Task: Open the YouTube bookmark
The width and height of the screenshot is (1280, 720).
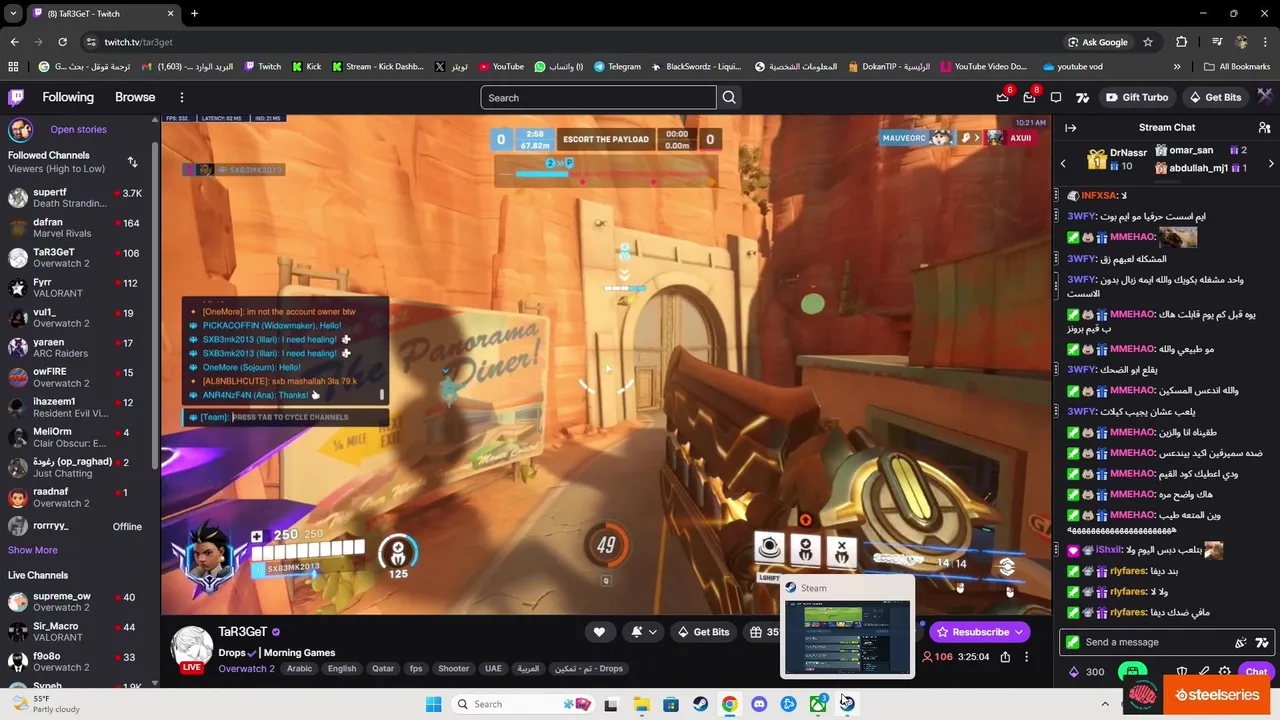Action: click(x=501, y=67)
